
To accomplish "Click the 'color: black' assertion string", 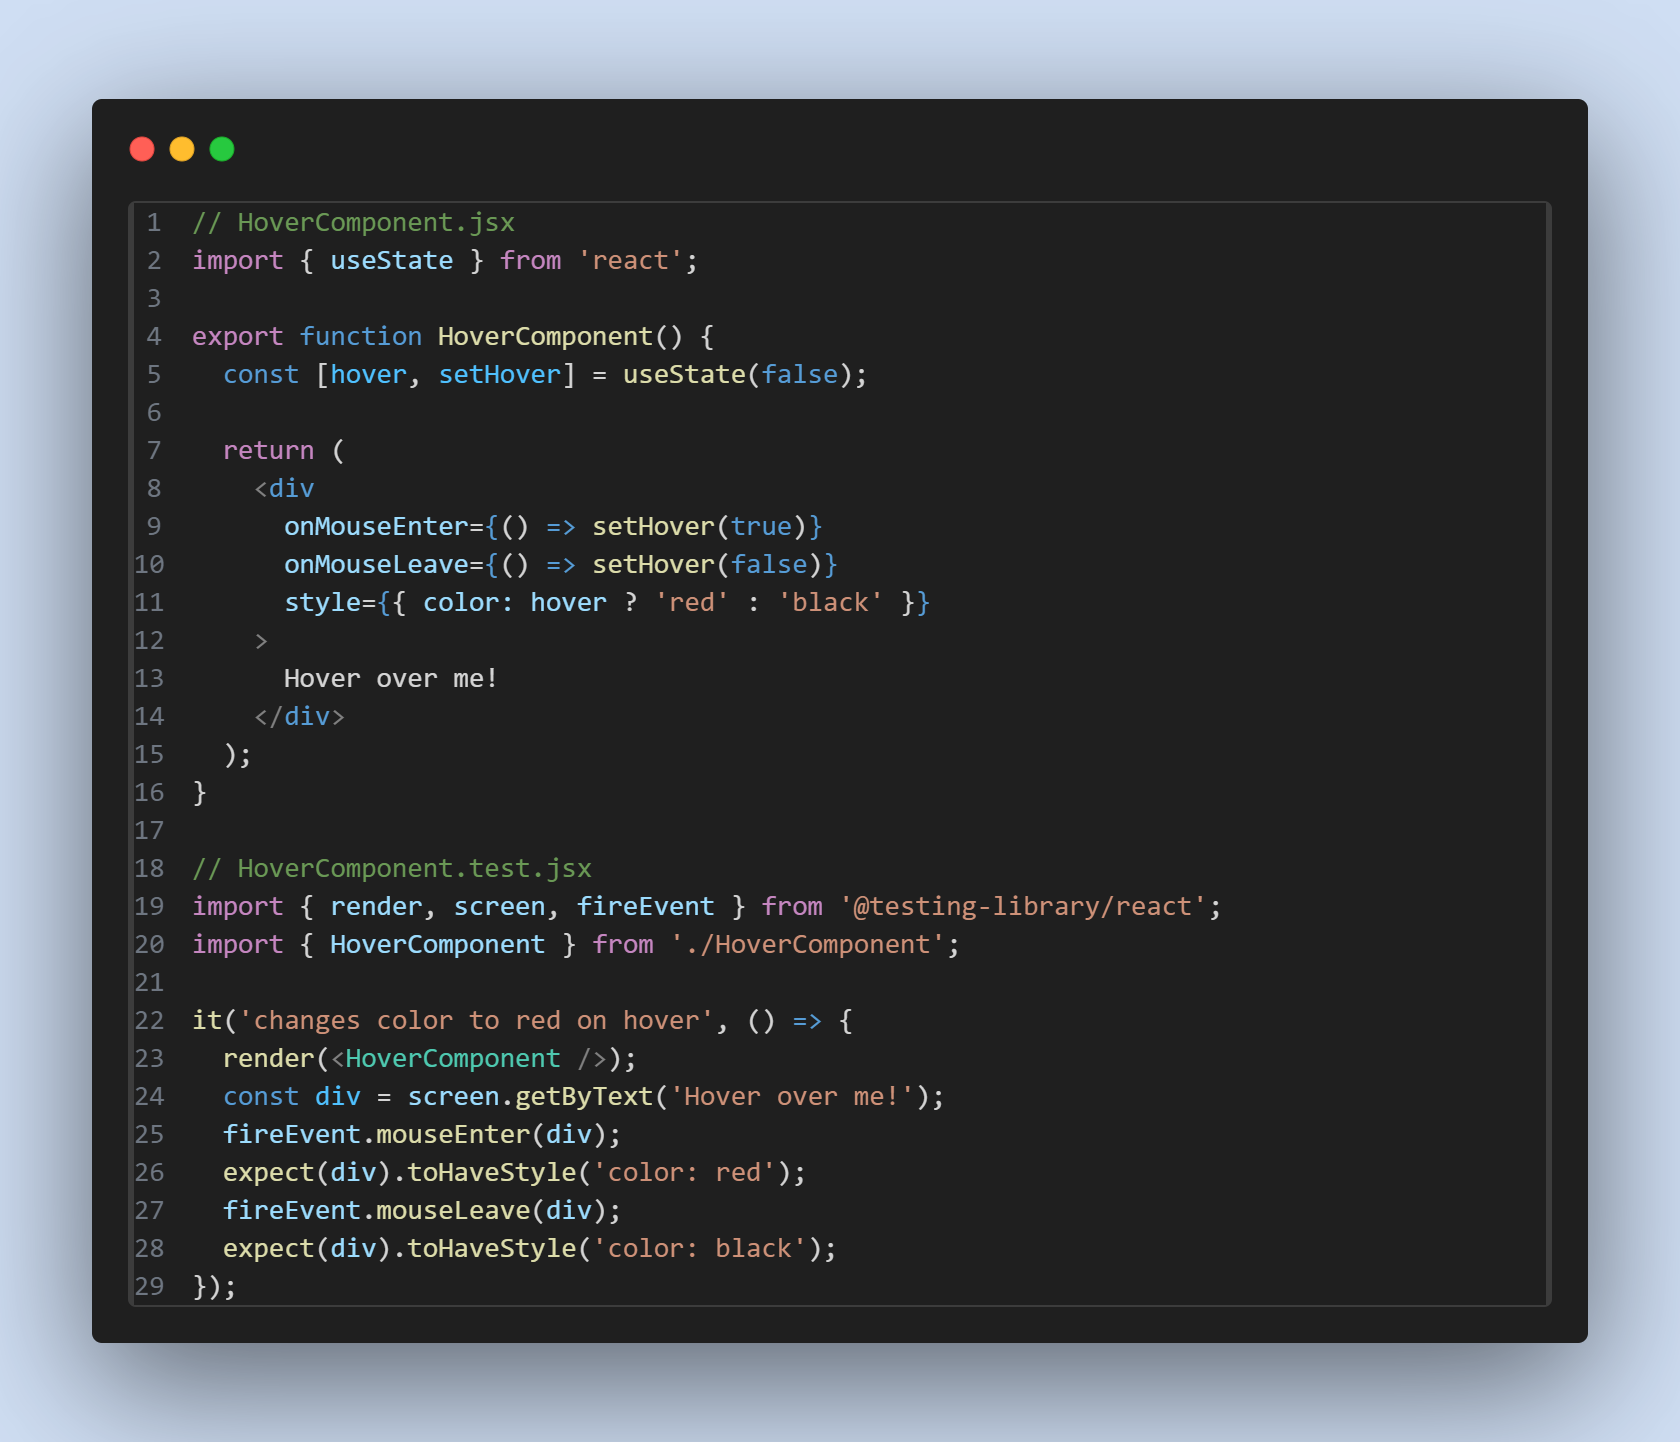I will point(700,1248).
